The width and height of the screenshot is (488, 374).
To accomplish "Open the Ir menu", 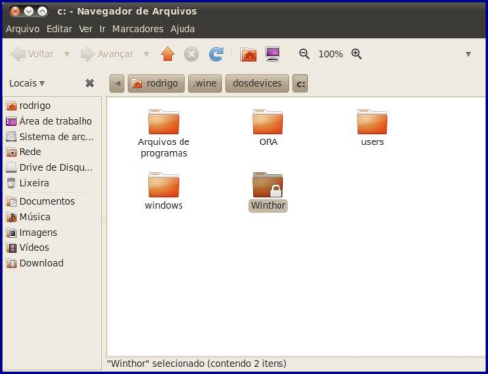I will pyautogui.click(x=102, y=29).
